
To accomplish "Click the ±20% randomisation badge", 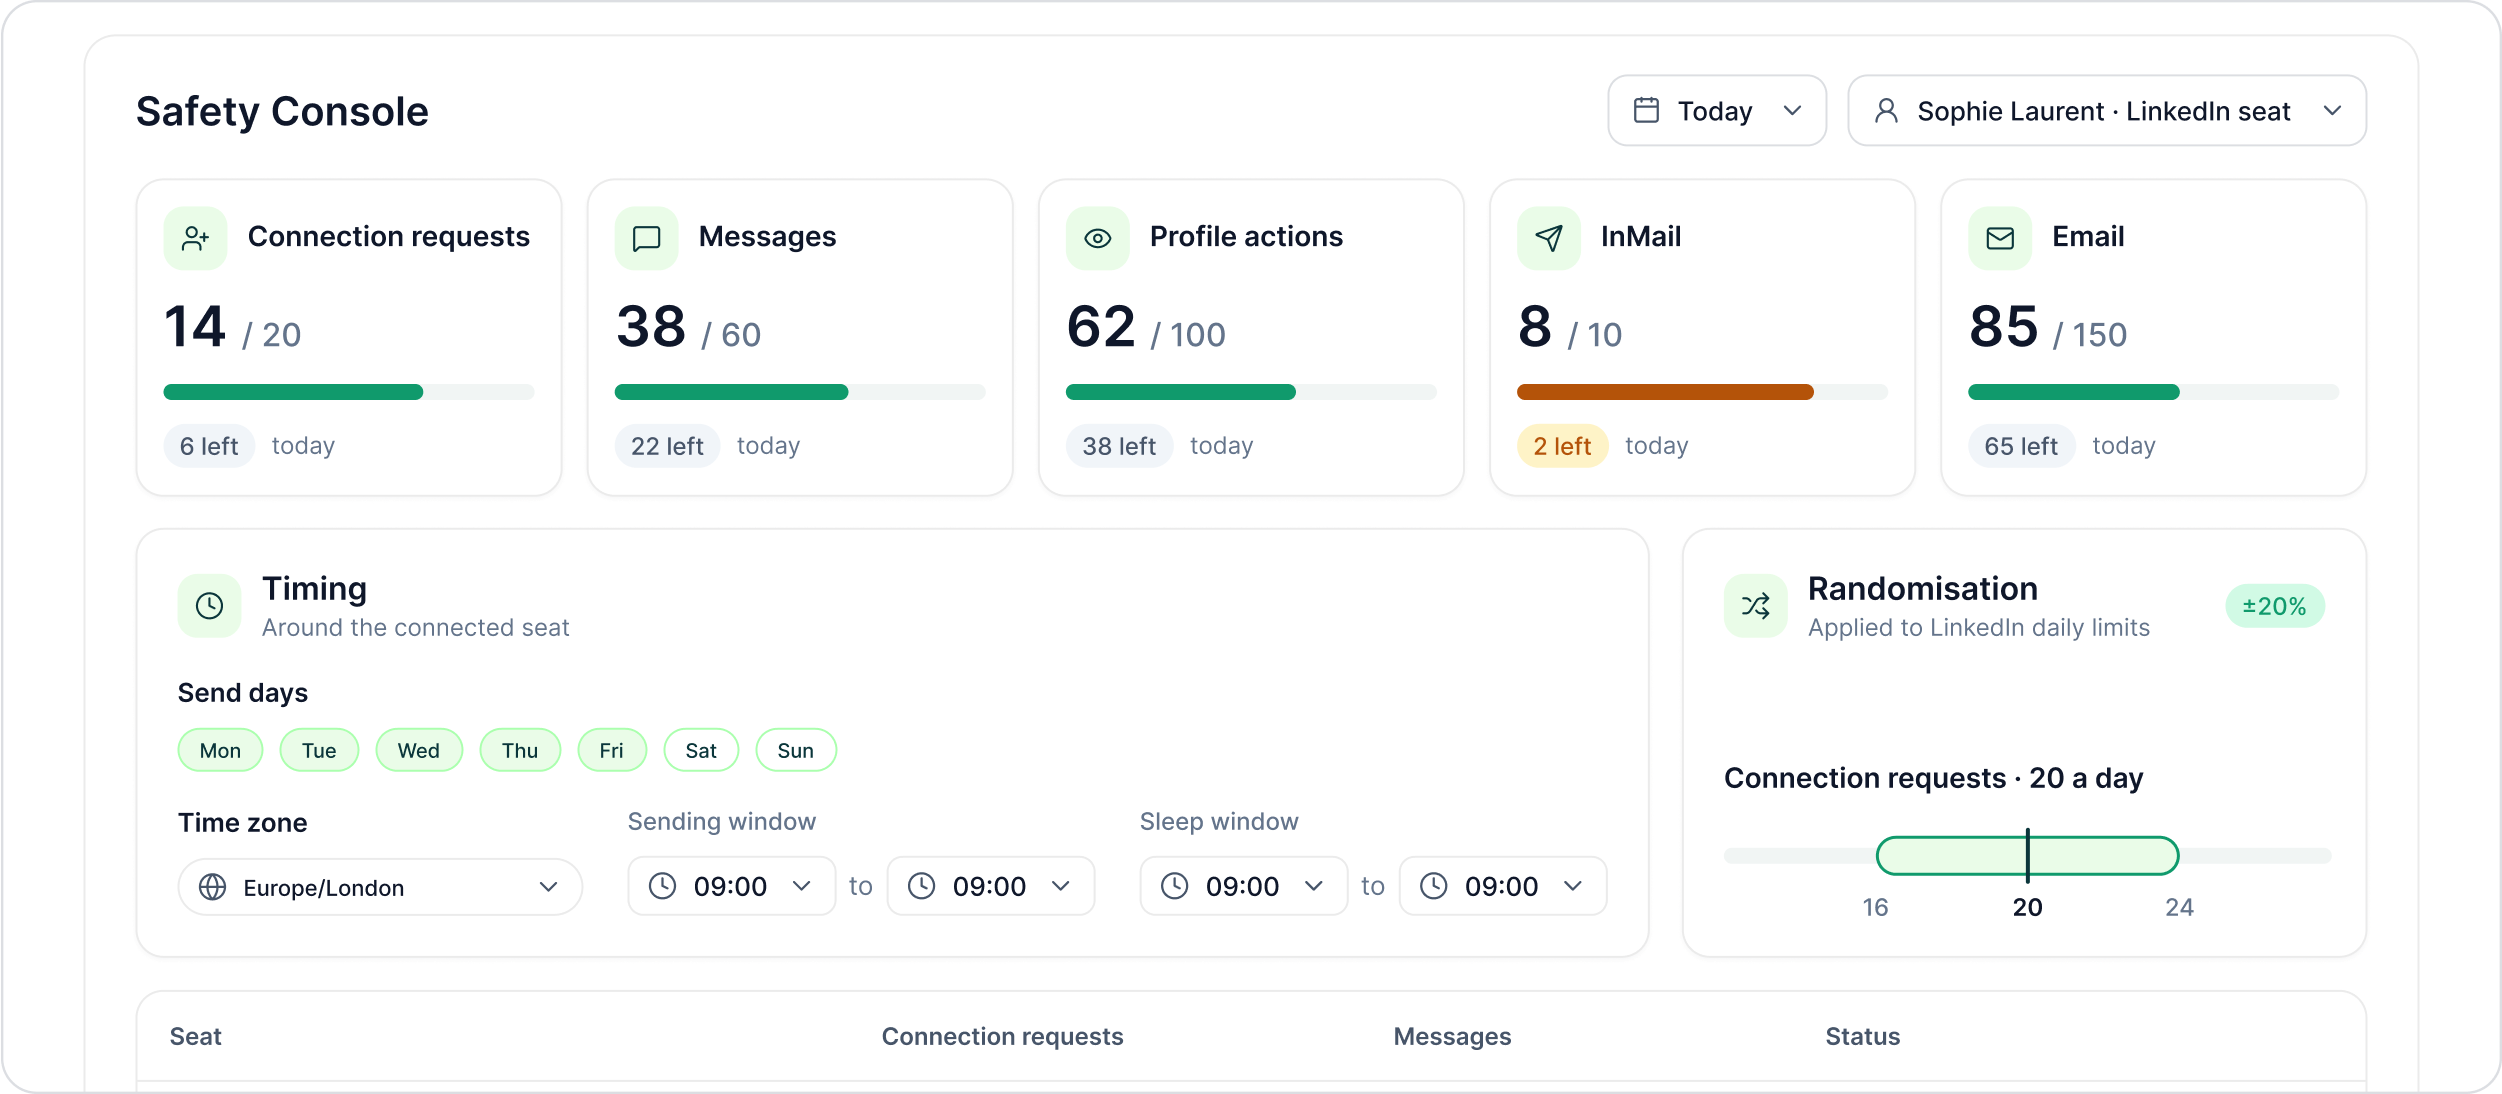I will coord(2274,606).
